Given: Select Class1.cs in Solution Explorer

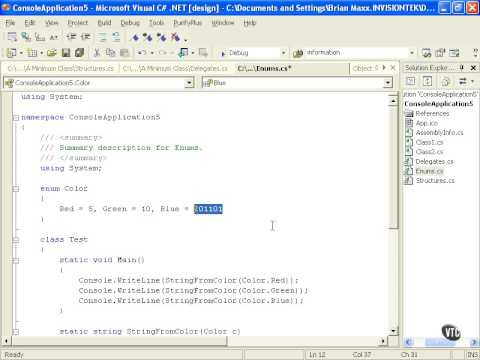Looking at the screenshot, I should tap(429, 142).
